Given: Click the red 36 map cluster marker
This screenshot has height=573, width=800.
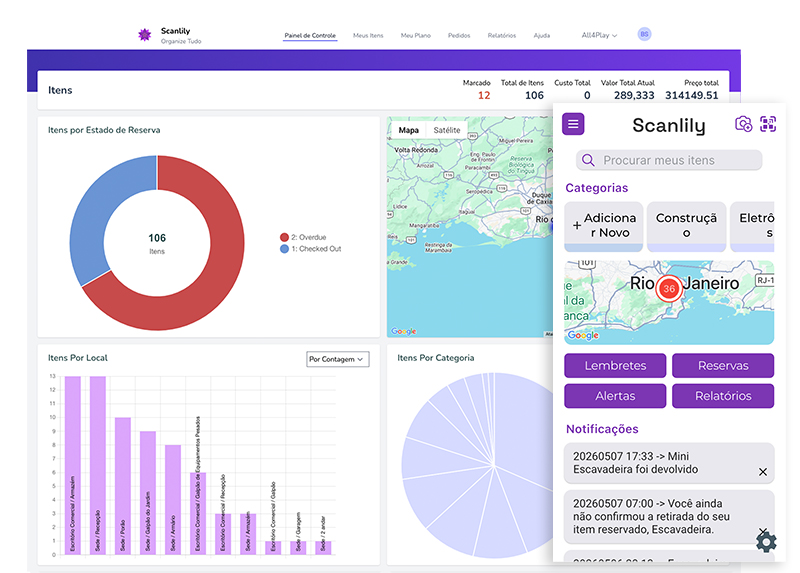Looking at the screenshot, I should (x=669, y=289).
